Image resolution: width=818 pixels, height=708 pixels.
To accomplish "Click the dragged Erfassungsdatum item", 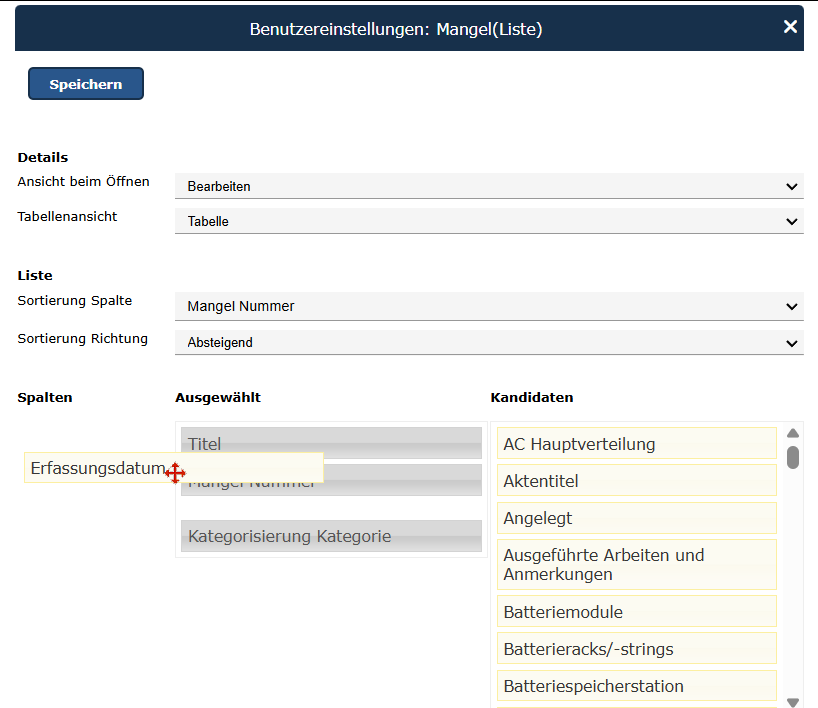I will (97, 468).
